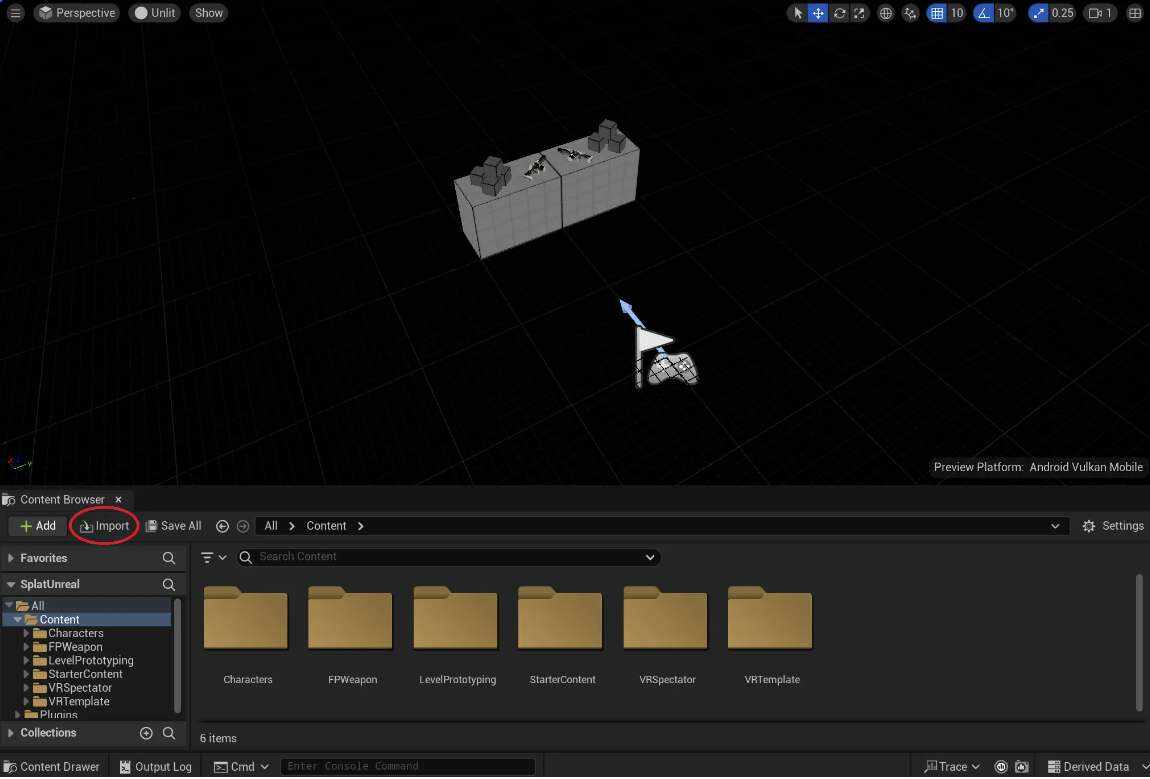Click the Save All button
Image resolution: width=1150 pixels, height=779 pixels.
click(173, 526)
